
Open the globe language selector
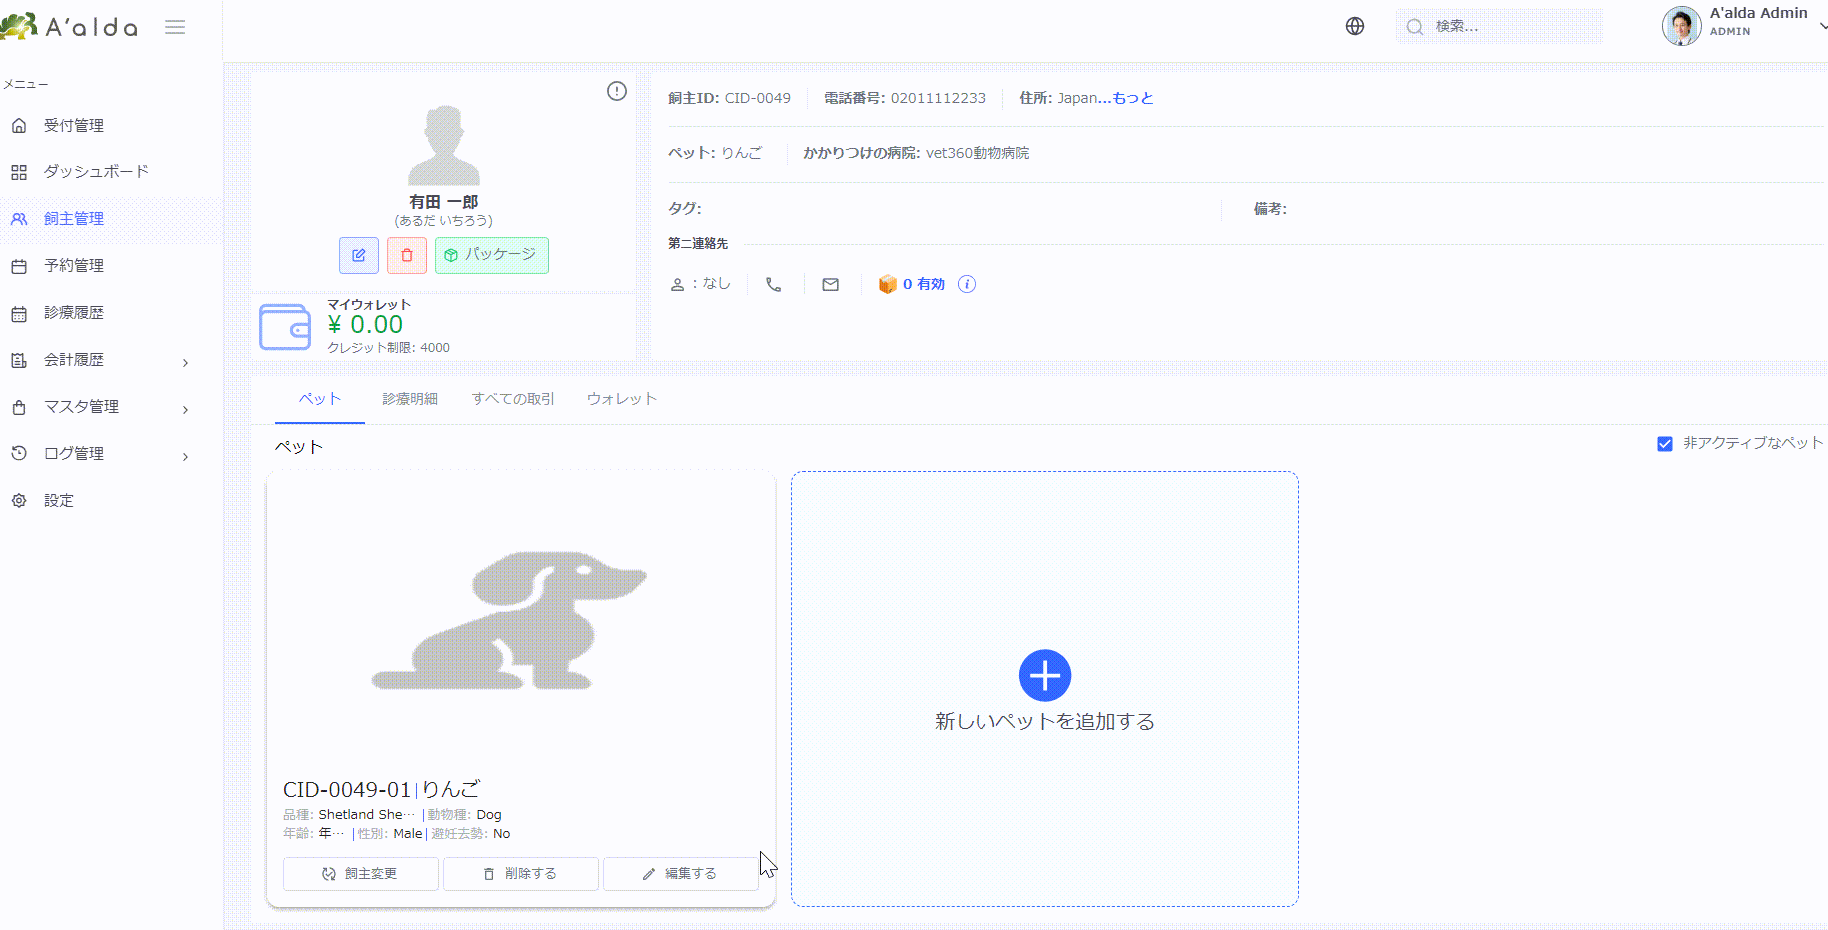click(1355, 26)
